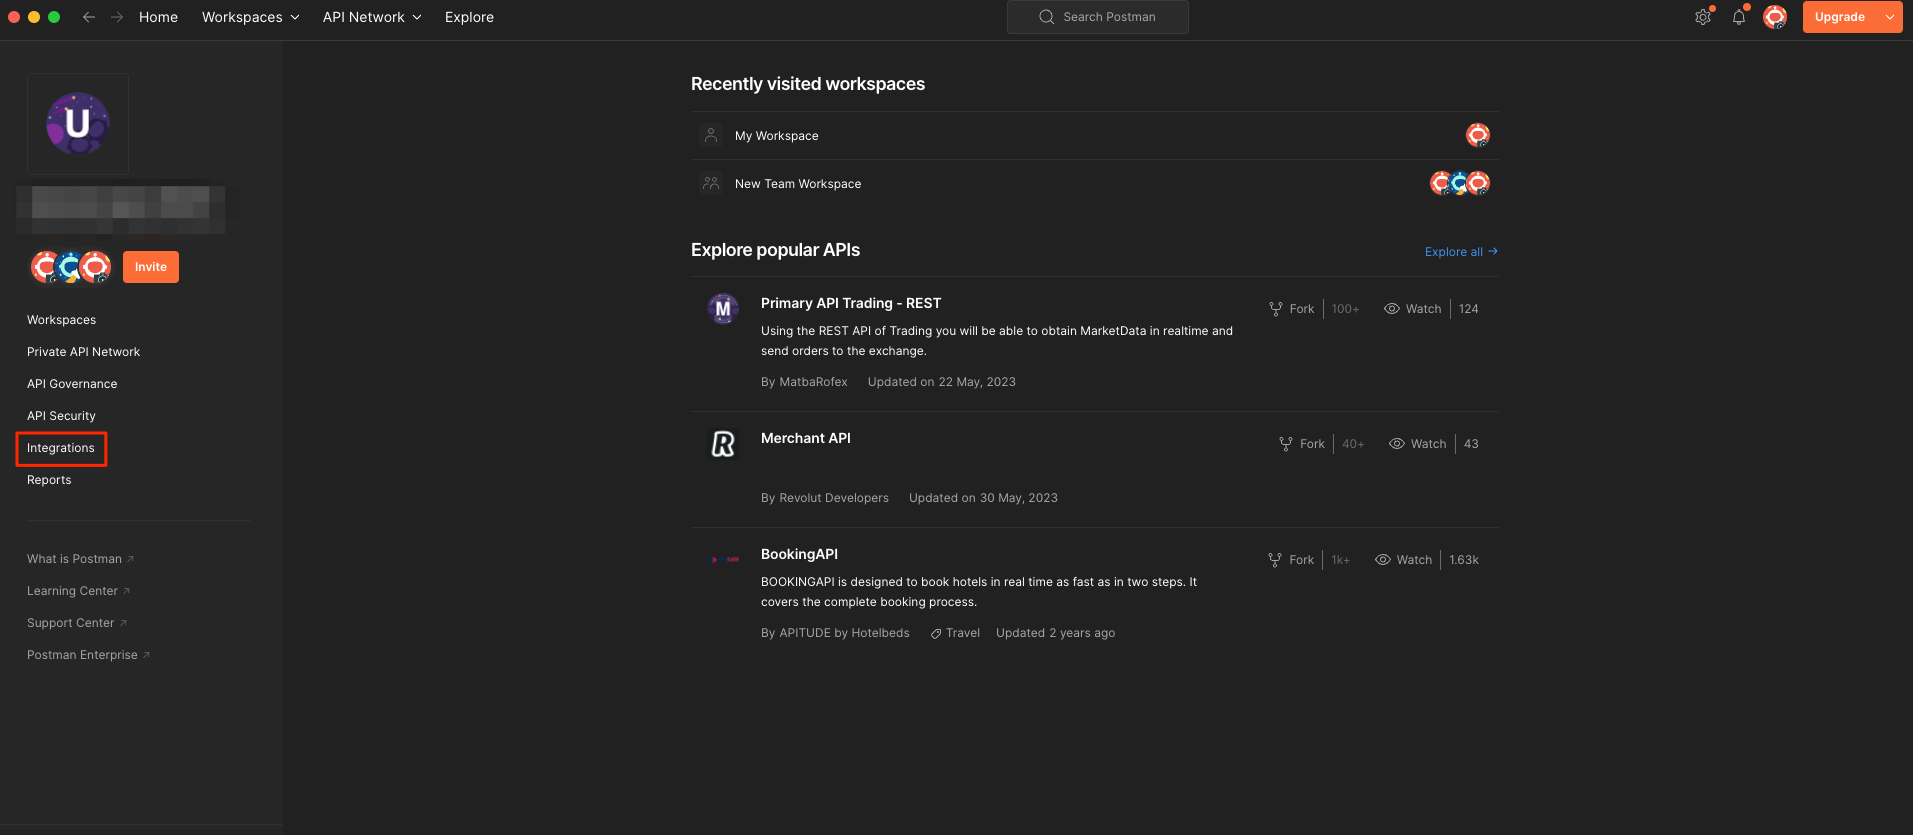Follow the Support Center link
The width and height of the screenshot is (1913, 835).
[x=77, y=623]
